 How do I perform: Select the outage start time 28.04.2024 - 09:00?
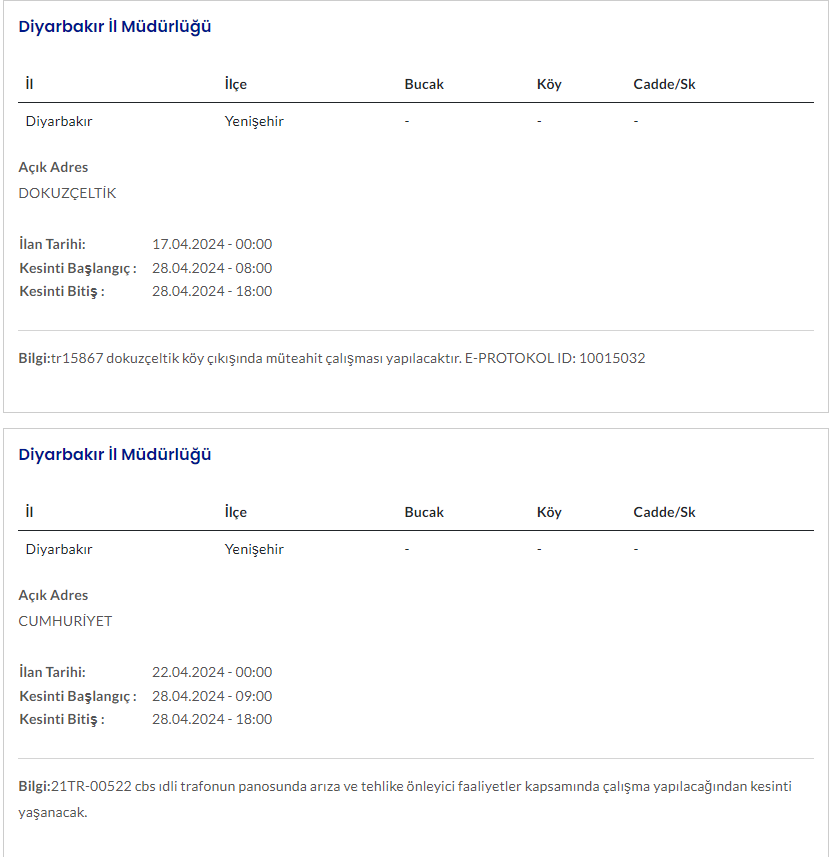212,696
